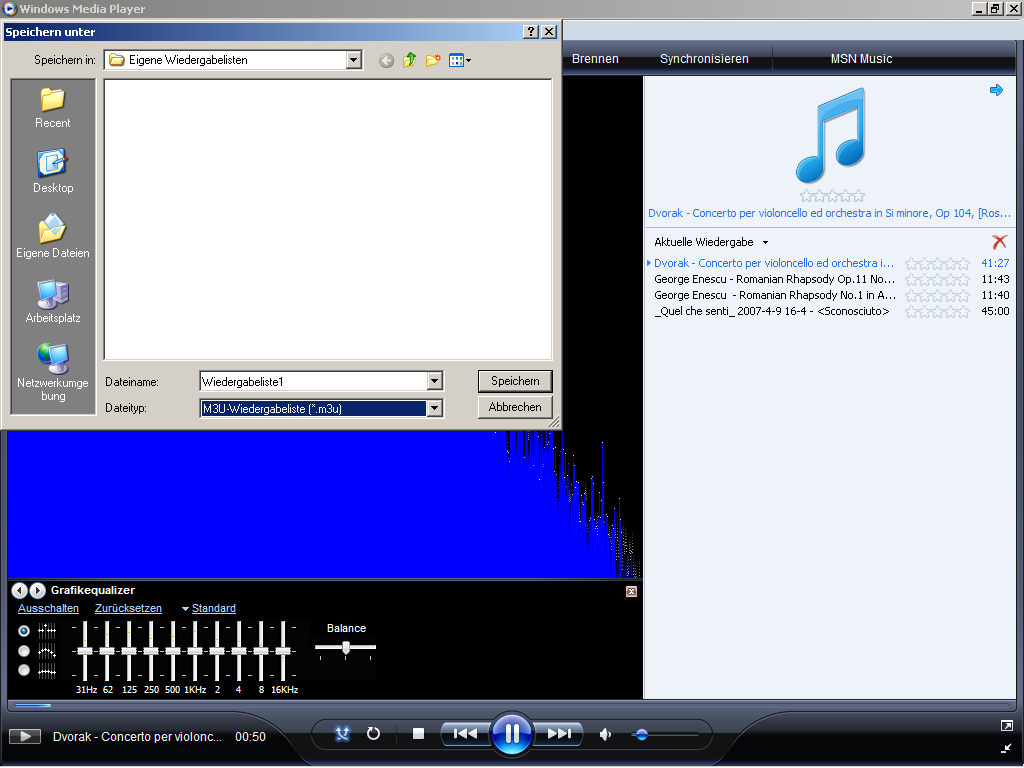Toggle the repeat playback icon
This screenshot has height=768, width=1024.
pyautogui.click(x=373, y=734)
